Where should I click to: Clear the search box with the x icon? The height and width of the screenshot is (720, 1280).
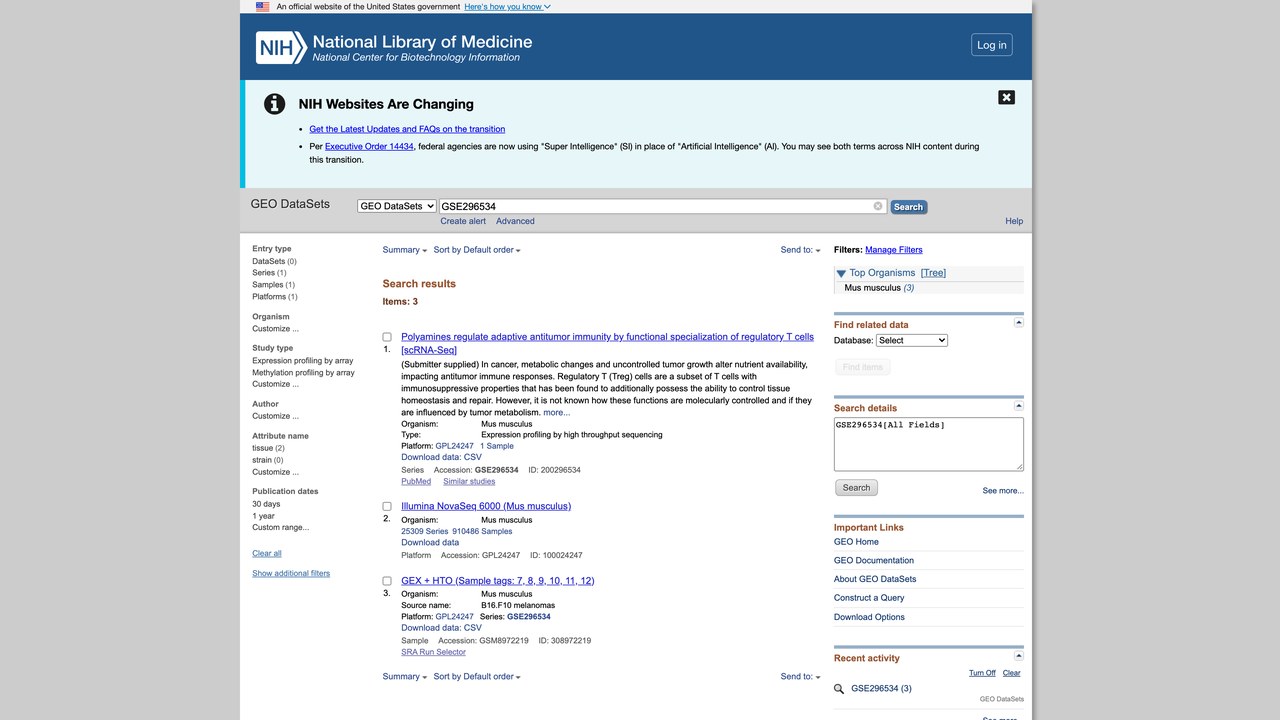pyautogui.click(x=878, y=206)
